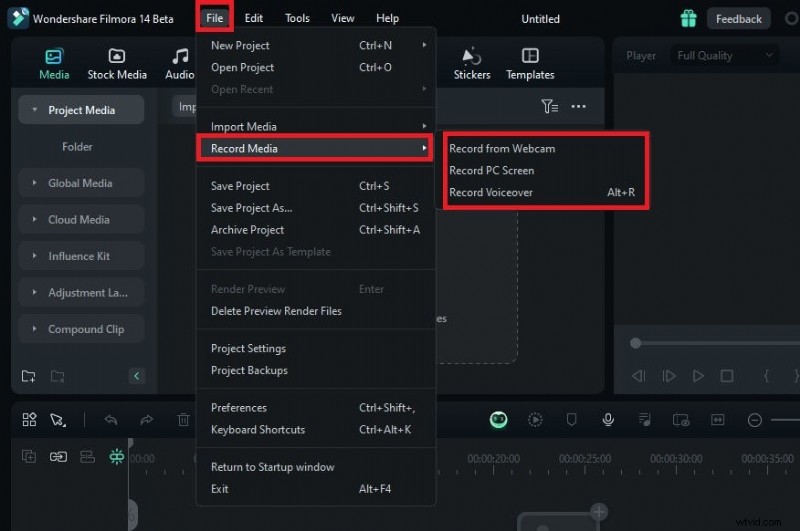The height and width of the screenshot is (531, 800).
Task: Click the microphone voiceover icon
Action: (608, 420)
